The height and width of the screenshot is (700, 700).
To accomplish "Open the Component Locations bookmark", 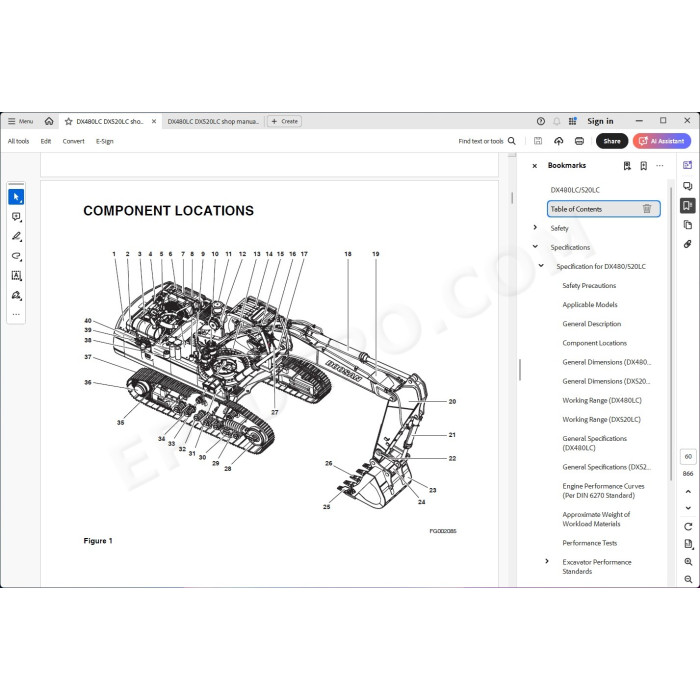I will [595, 343].
